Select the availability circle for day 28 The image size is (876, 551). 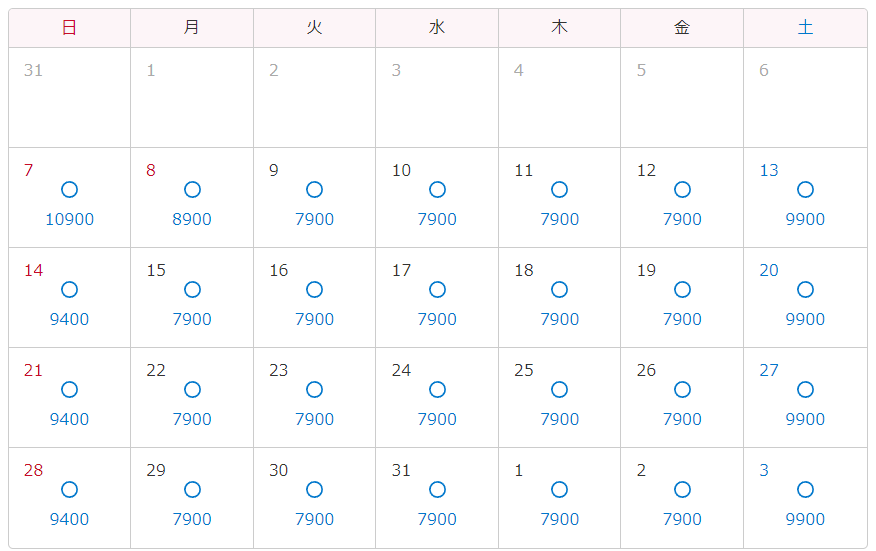point(69,490)
